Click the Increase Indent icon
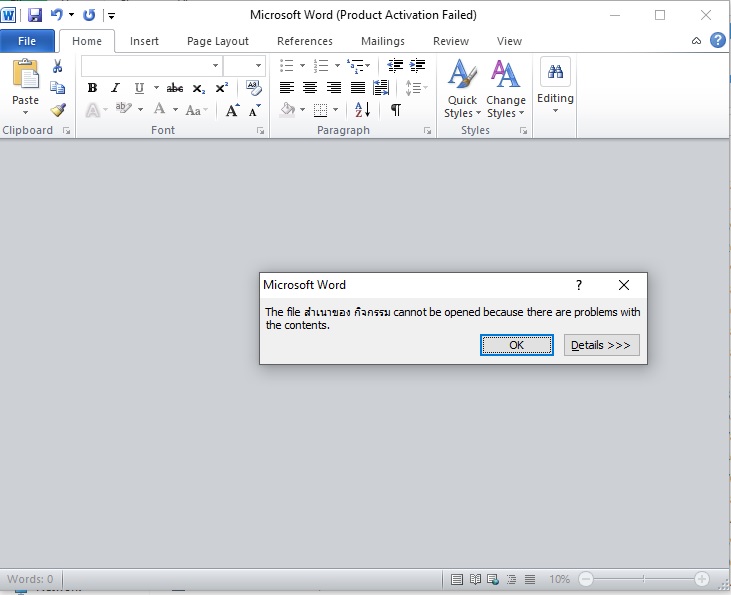This screenshot has height=595, width=731. pyautogui.click(x=418, y=65)
